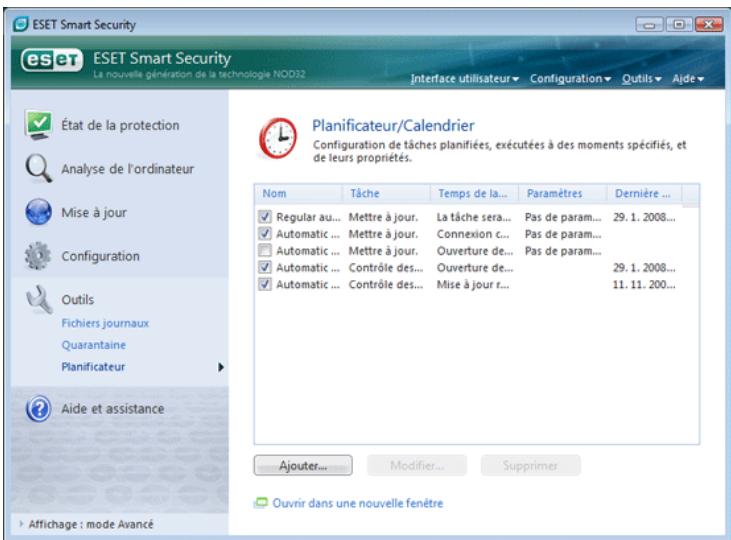Viewport: 731px width, 540px height.
Task: Toggle checkbox of task dated 11. 11. 200...
Action: tap(264, 284)
